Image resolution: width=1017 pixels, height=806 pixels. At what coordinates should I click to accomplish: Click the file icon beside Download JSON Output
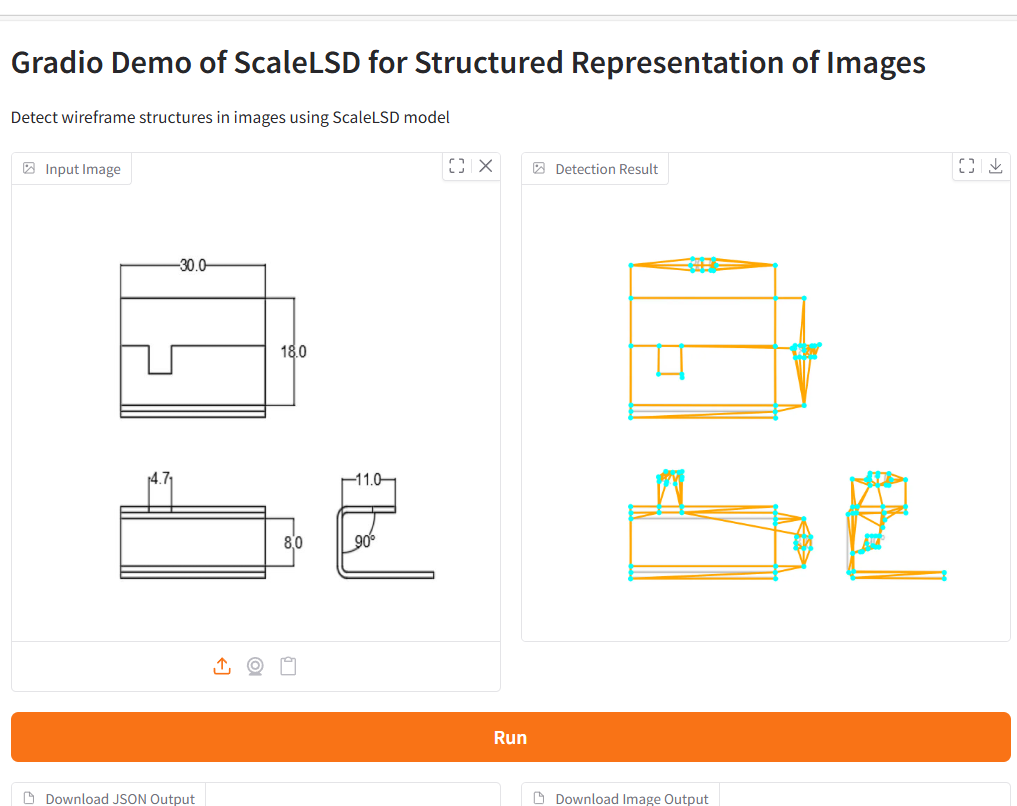point(29,798)
